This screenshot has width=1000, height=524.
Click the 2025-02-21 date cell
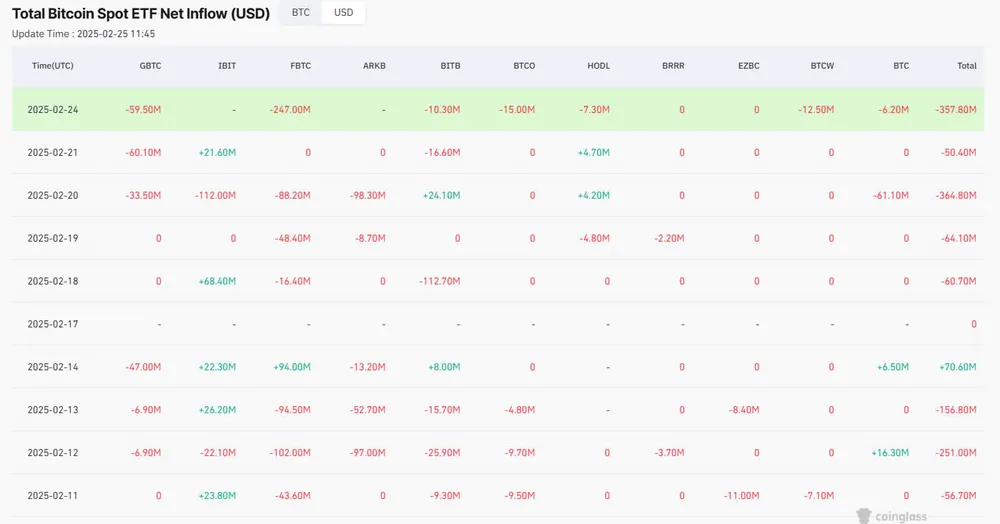(x=52, y=152)
